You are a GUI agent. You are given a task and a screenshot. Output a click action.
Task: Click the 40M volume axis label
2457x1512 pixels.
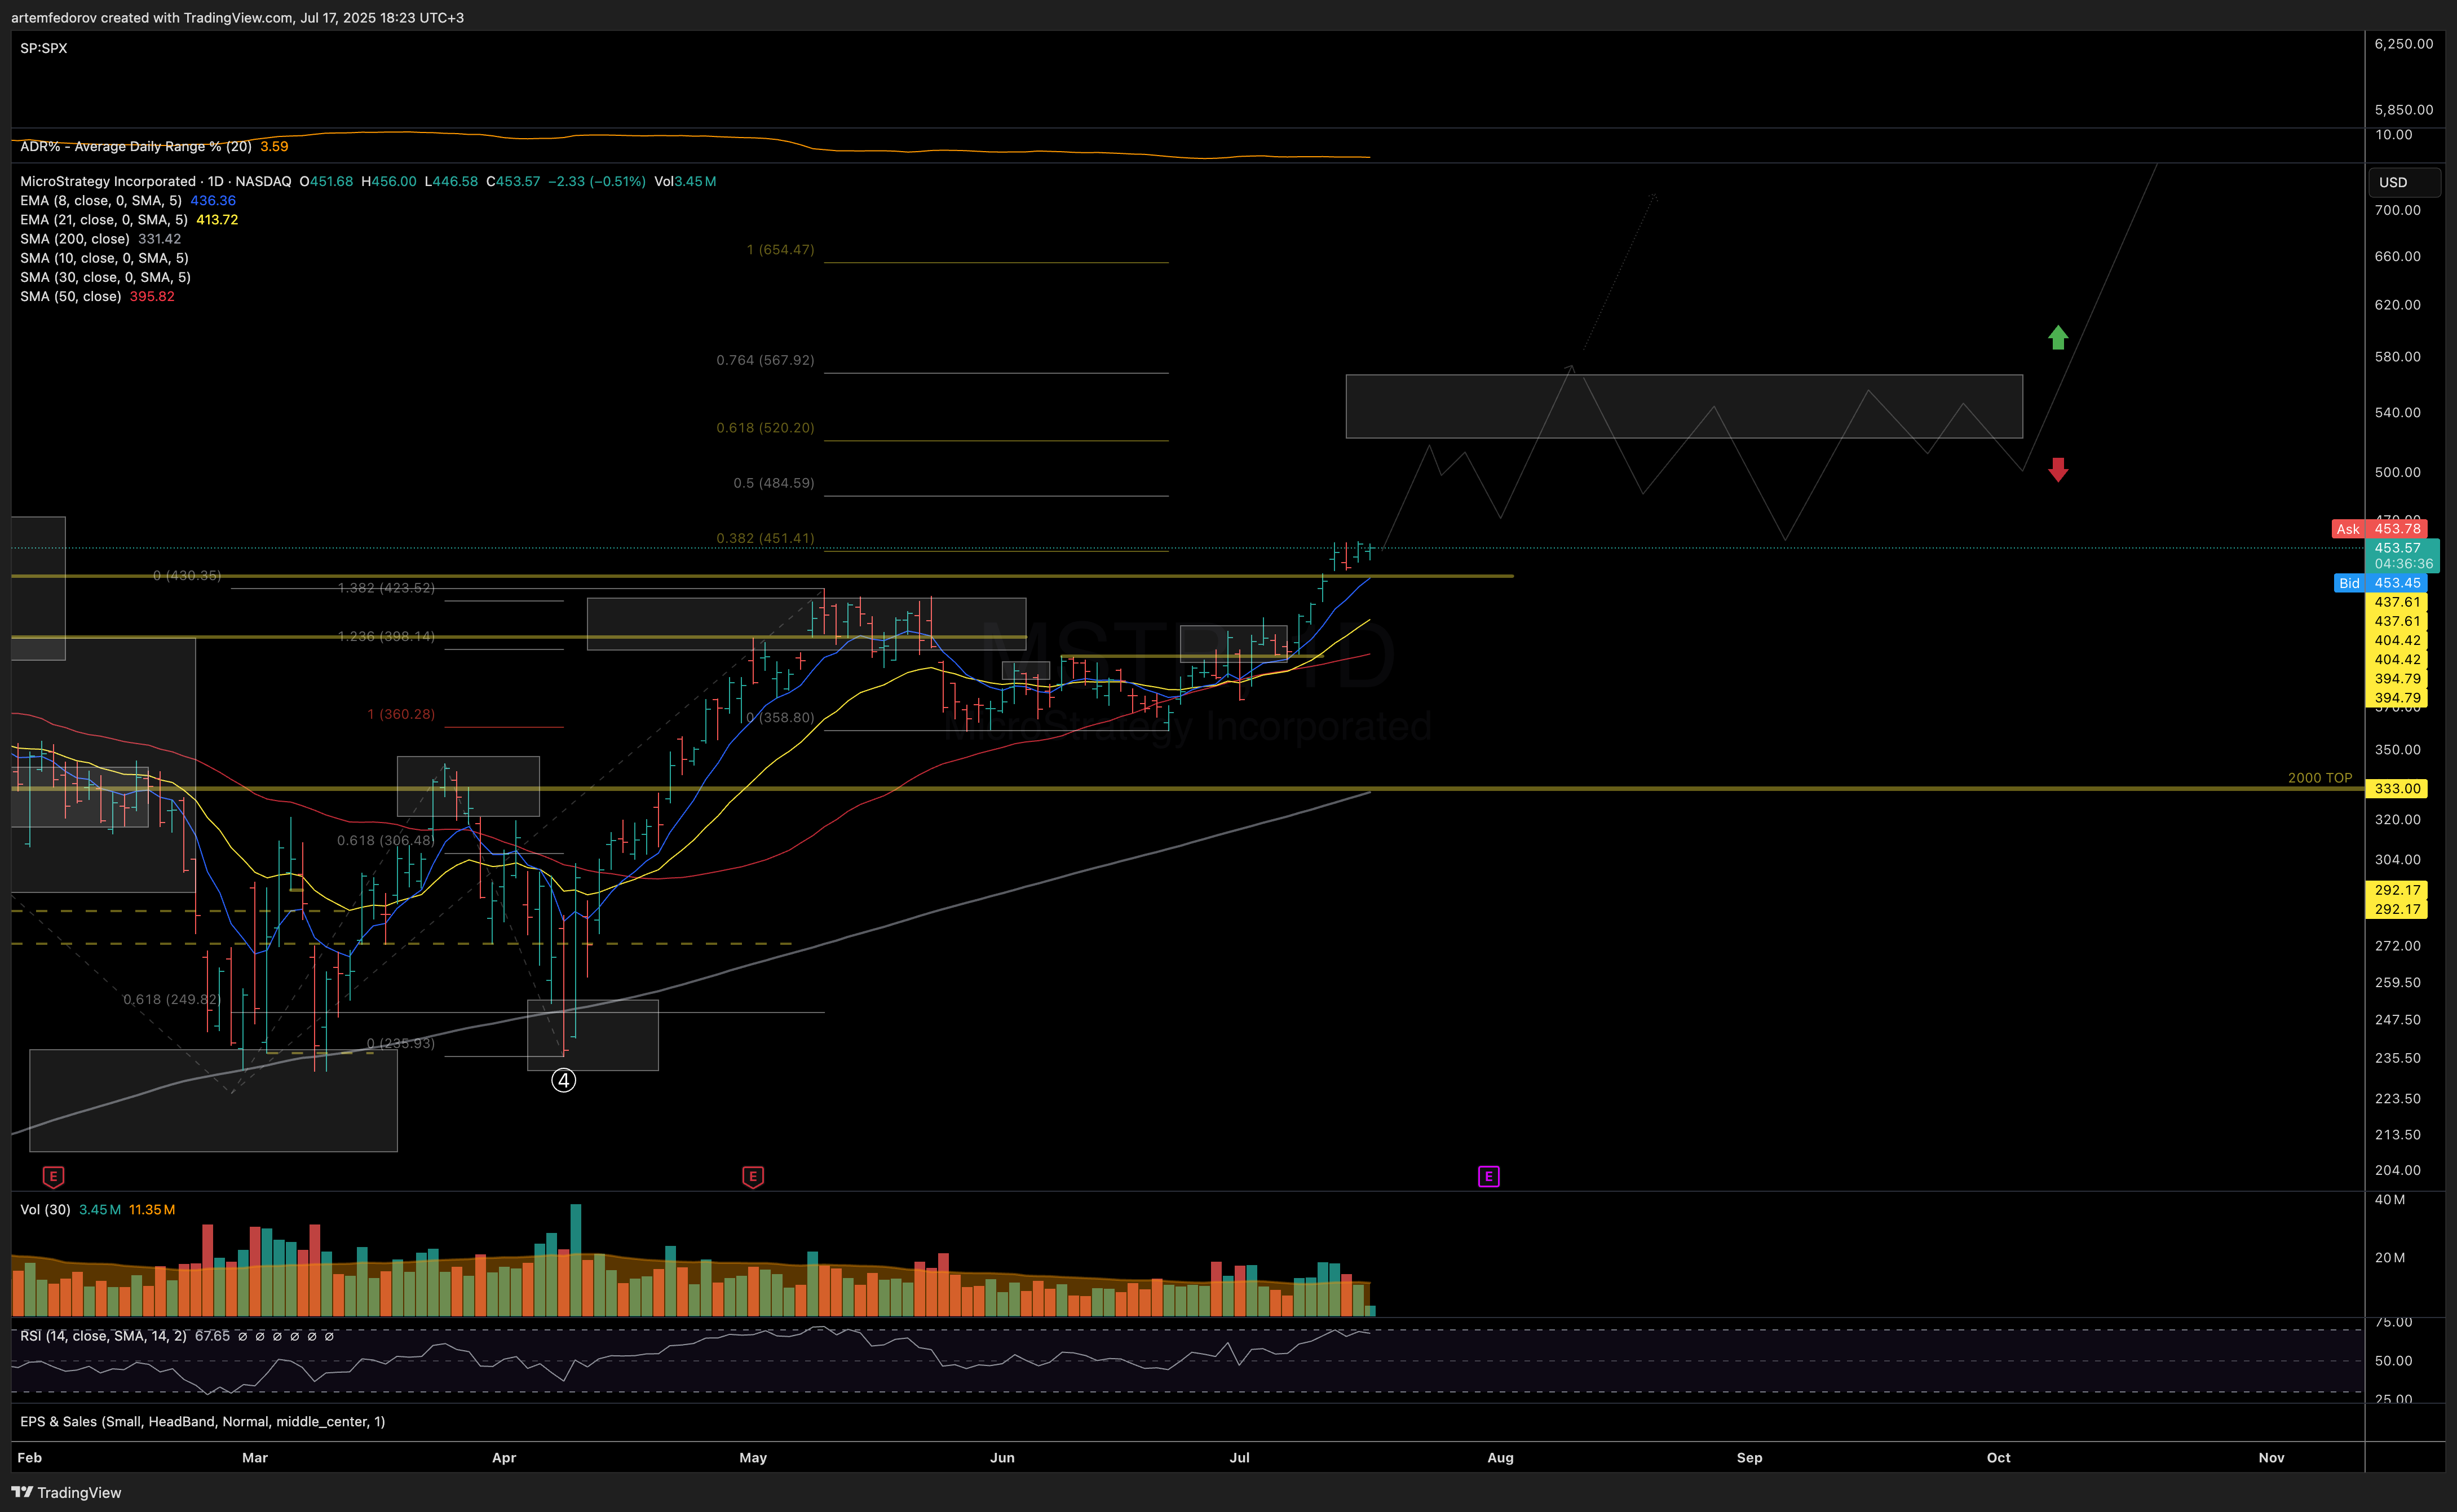tap(2390, 1199)
